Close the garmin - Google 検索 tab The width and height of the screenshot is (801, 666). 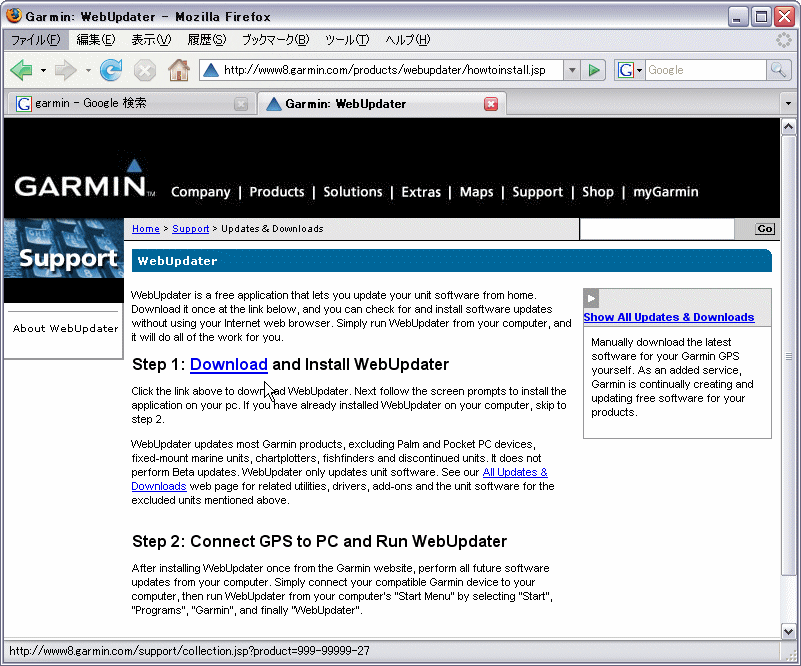point(241,104)
